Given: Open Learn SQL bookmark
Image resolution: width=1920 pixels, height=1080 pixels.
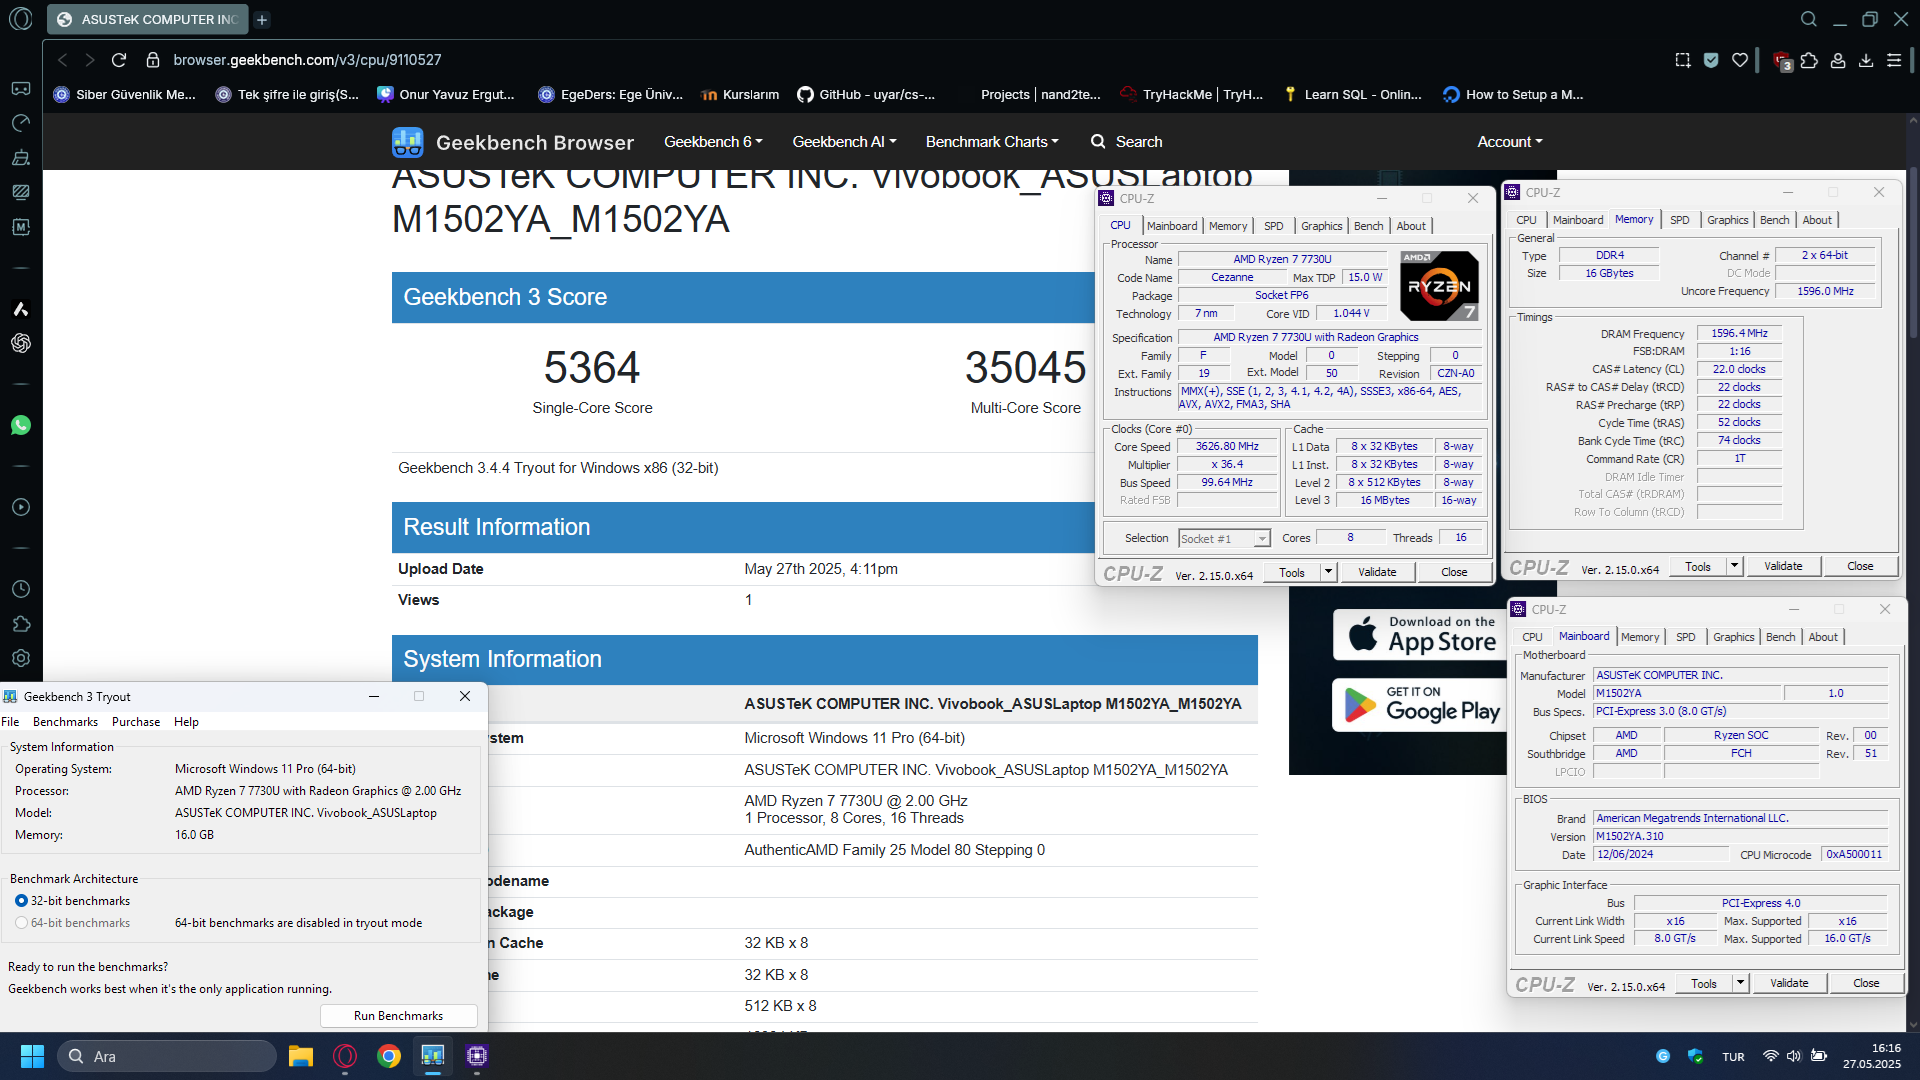Looking at the screenshot, I should [1352, 95].
